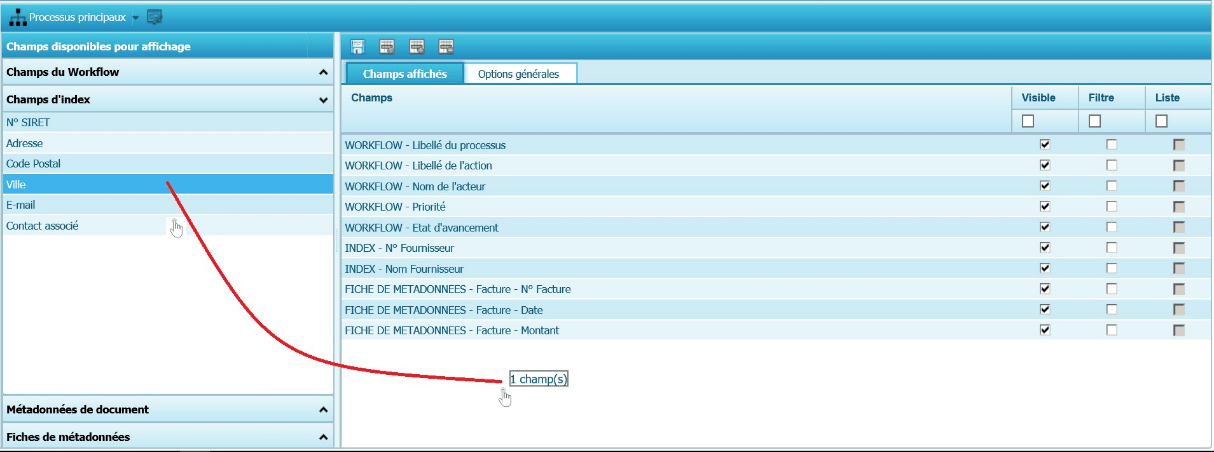Select the FICHE DE METADONNEES - Facture - Montant row
The image size is (1214, 452).
[x=452, y=330]
